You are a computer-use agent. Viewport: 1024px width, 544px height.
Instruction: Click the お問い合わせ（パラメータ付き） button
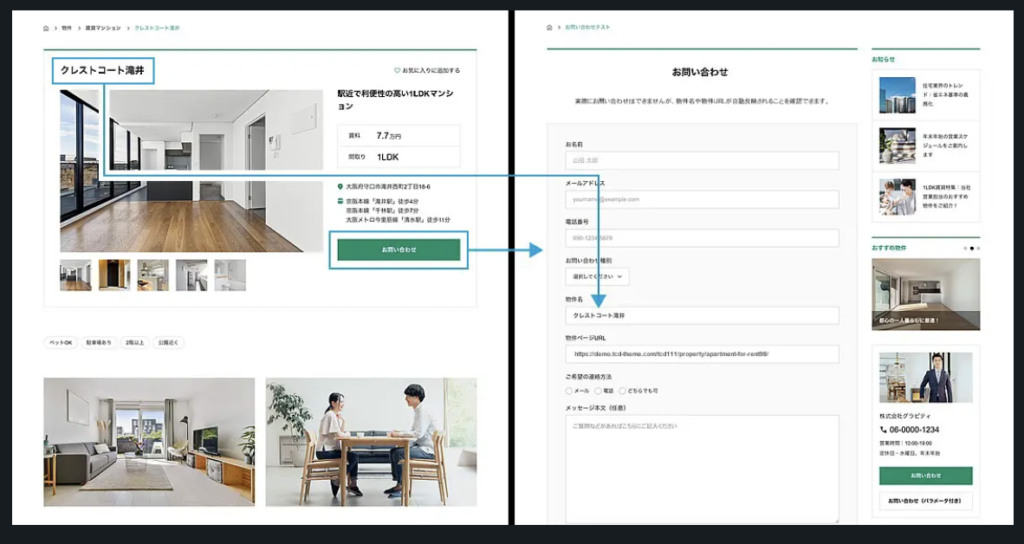pyautogui.click(x=925, y=500)
